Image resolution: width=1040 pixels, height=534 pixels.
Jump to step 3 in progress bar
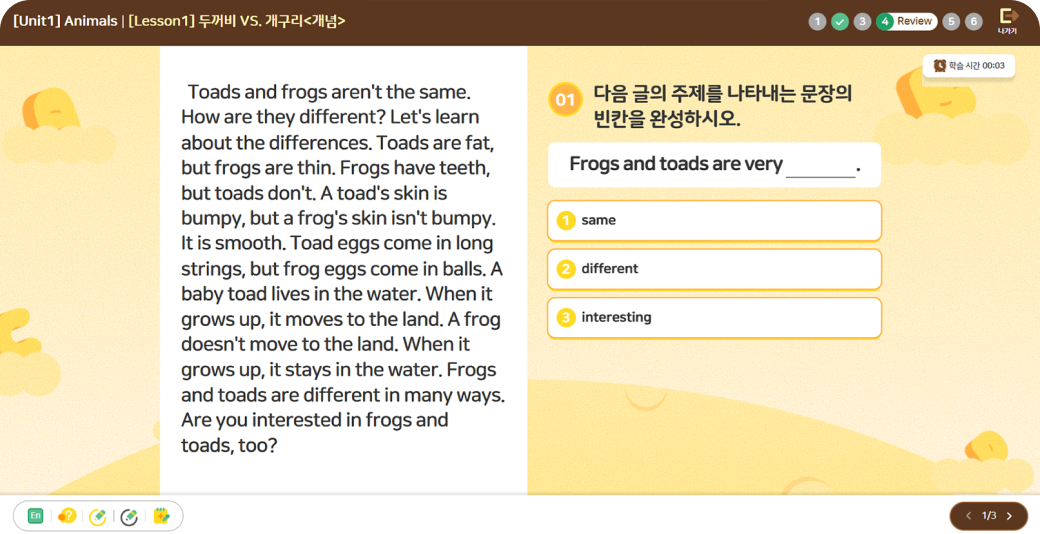tap(862, 21)
